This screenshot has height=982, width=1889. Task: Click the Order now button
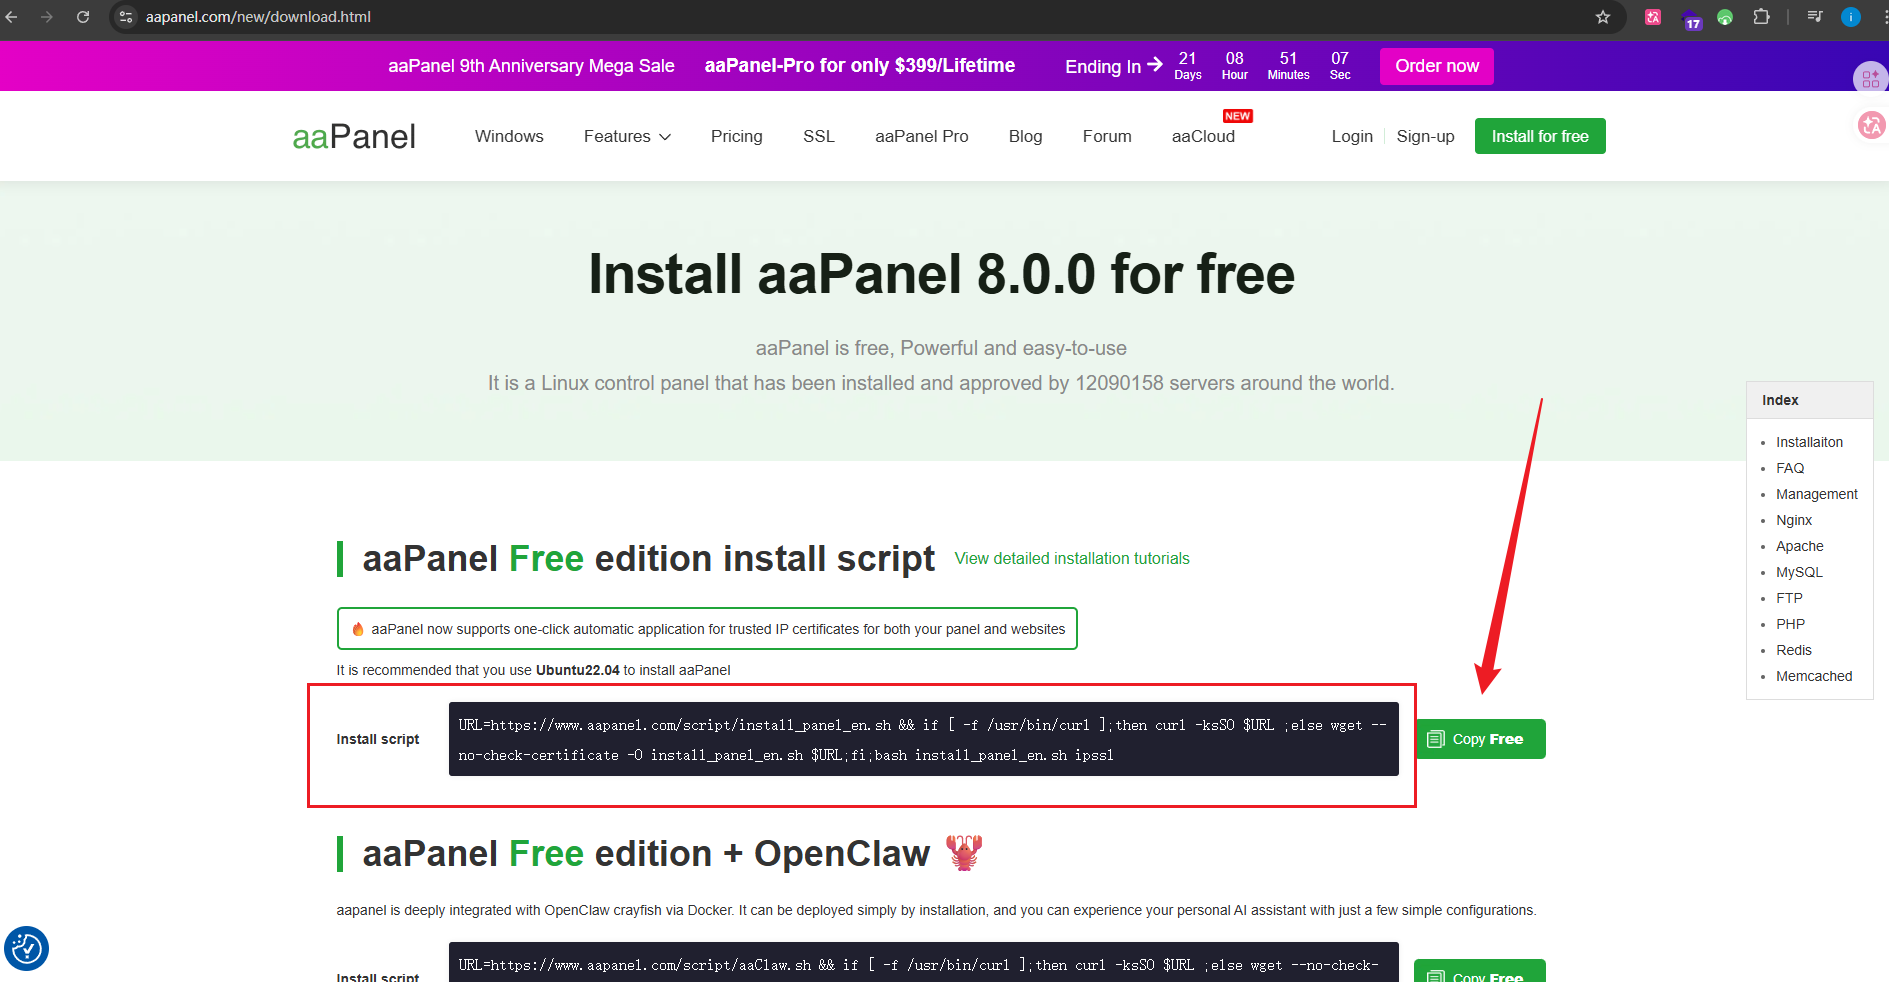point(1436,66)
